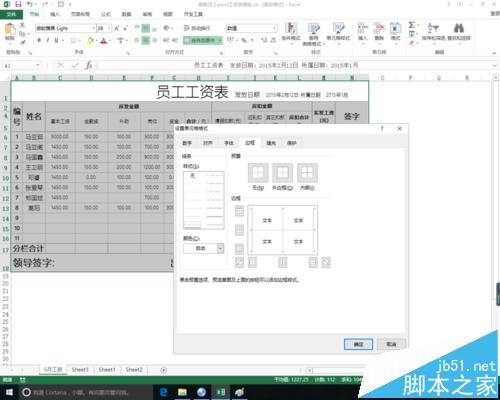This screenshot has height=400, width=500.
Task: Switch to the Fill tab in dialog
Action: pyautogui.click(x=271, y=143)
